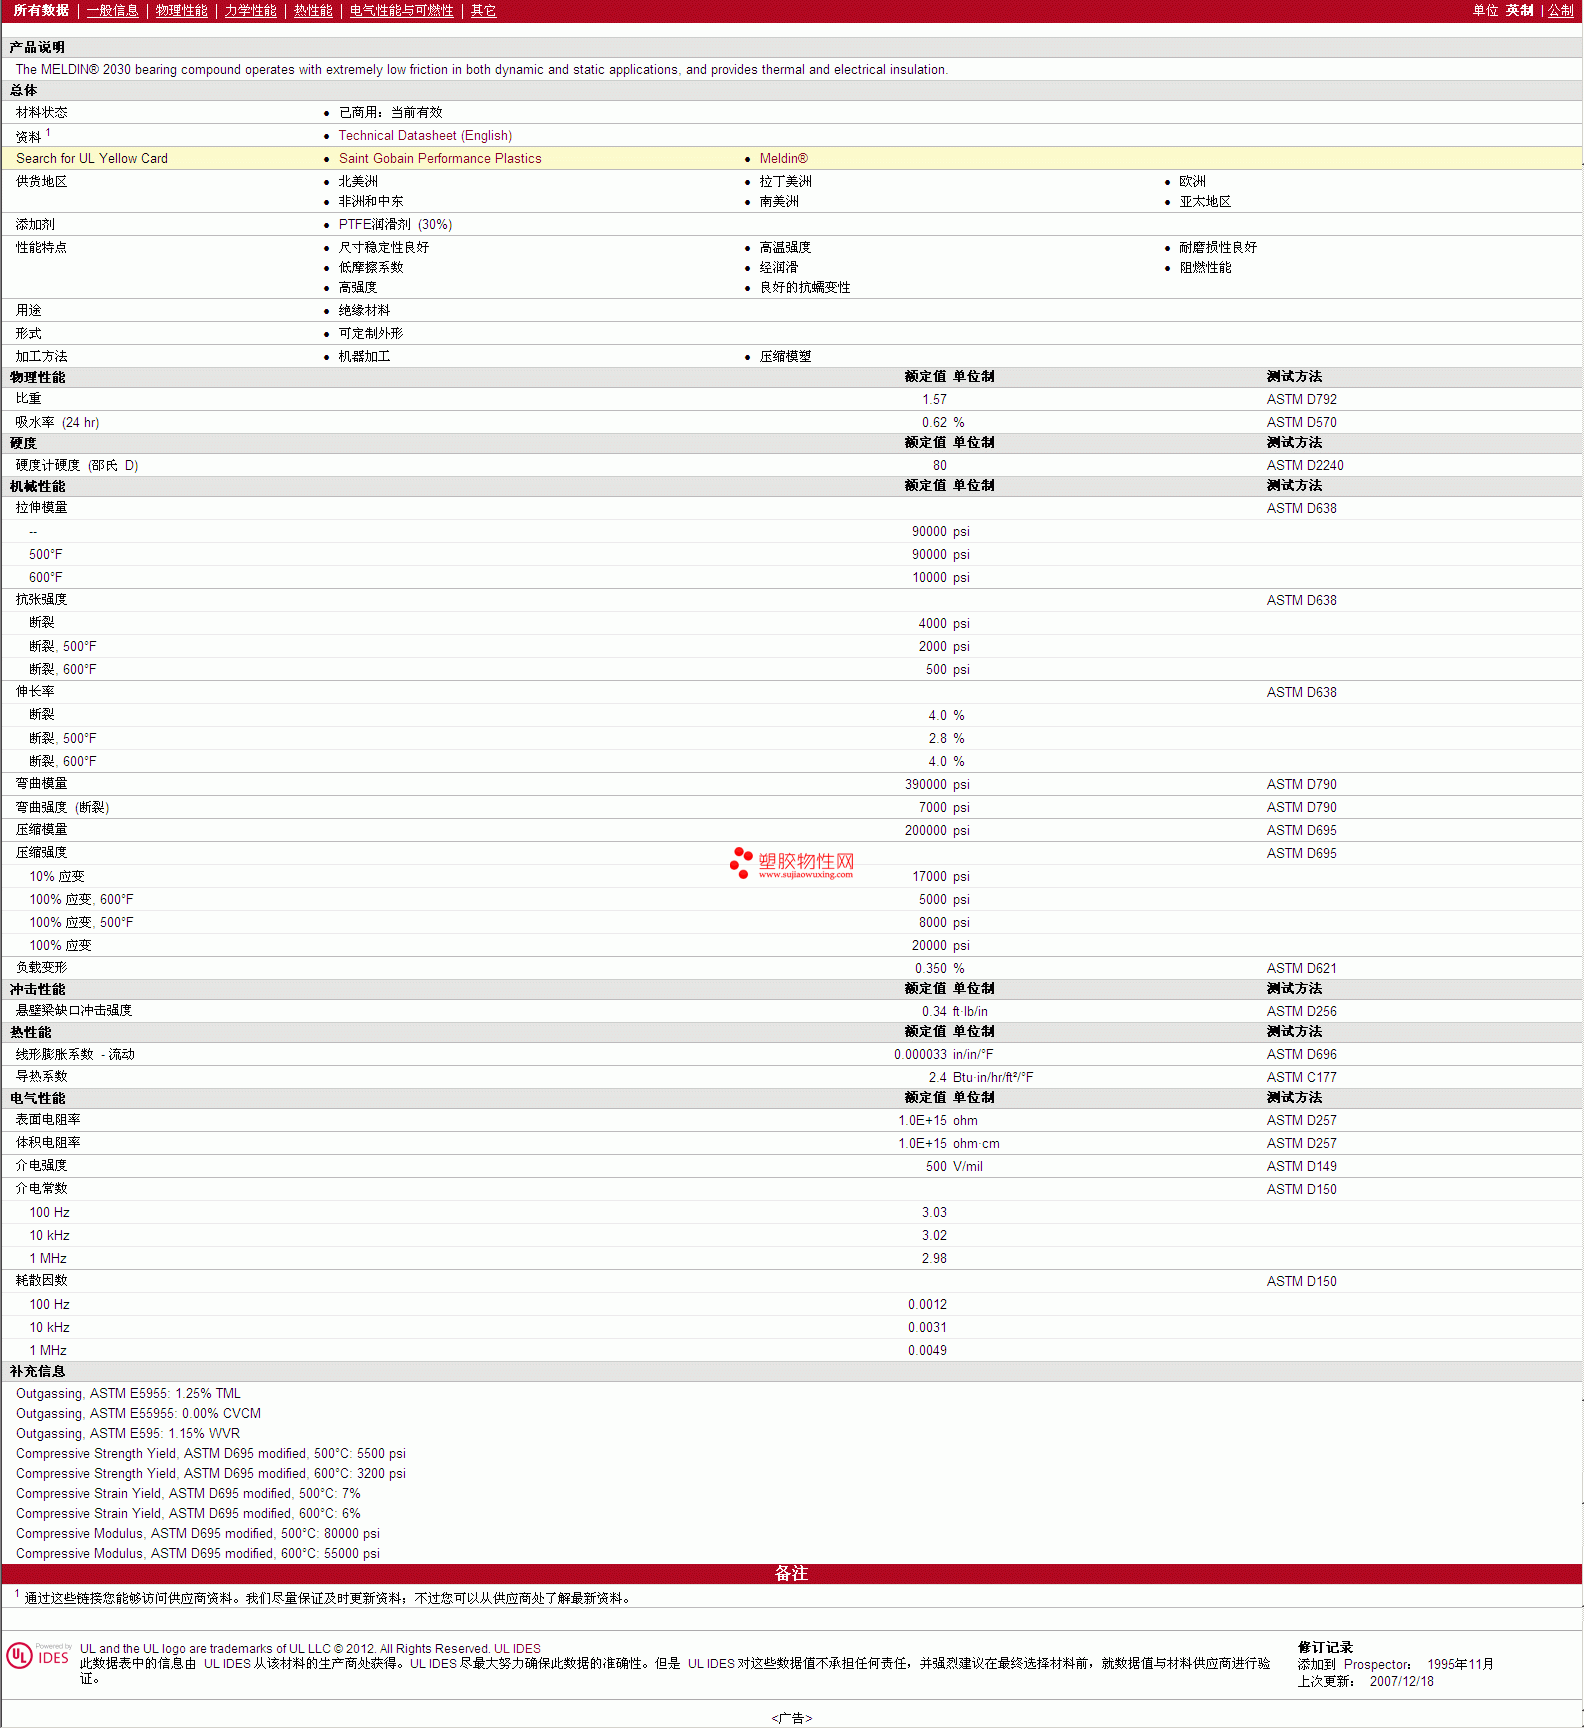
Task: Click the ASTM D256 test method
Action: pyautogui.click(x=1301, y=1011)
